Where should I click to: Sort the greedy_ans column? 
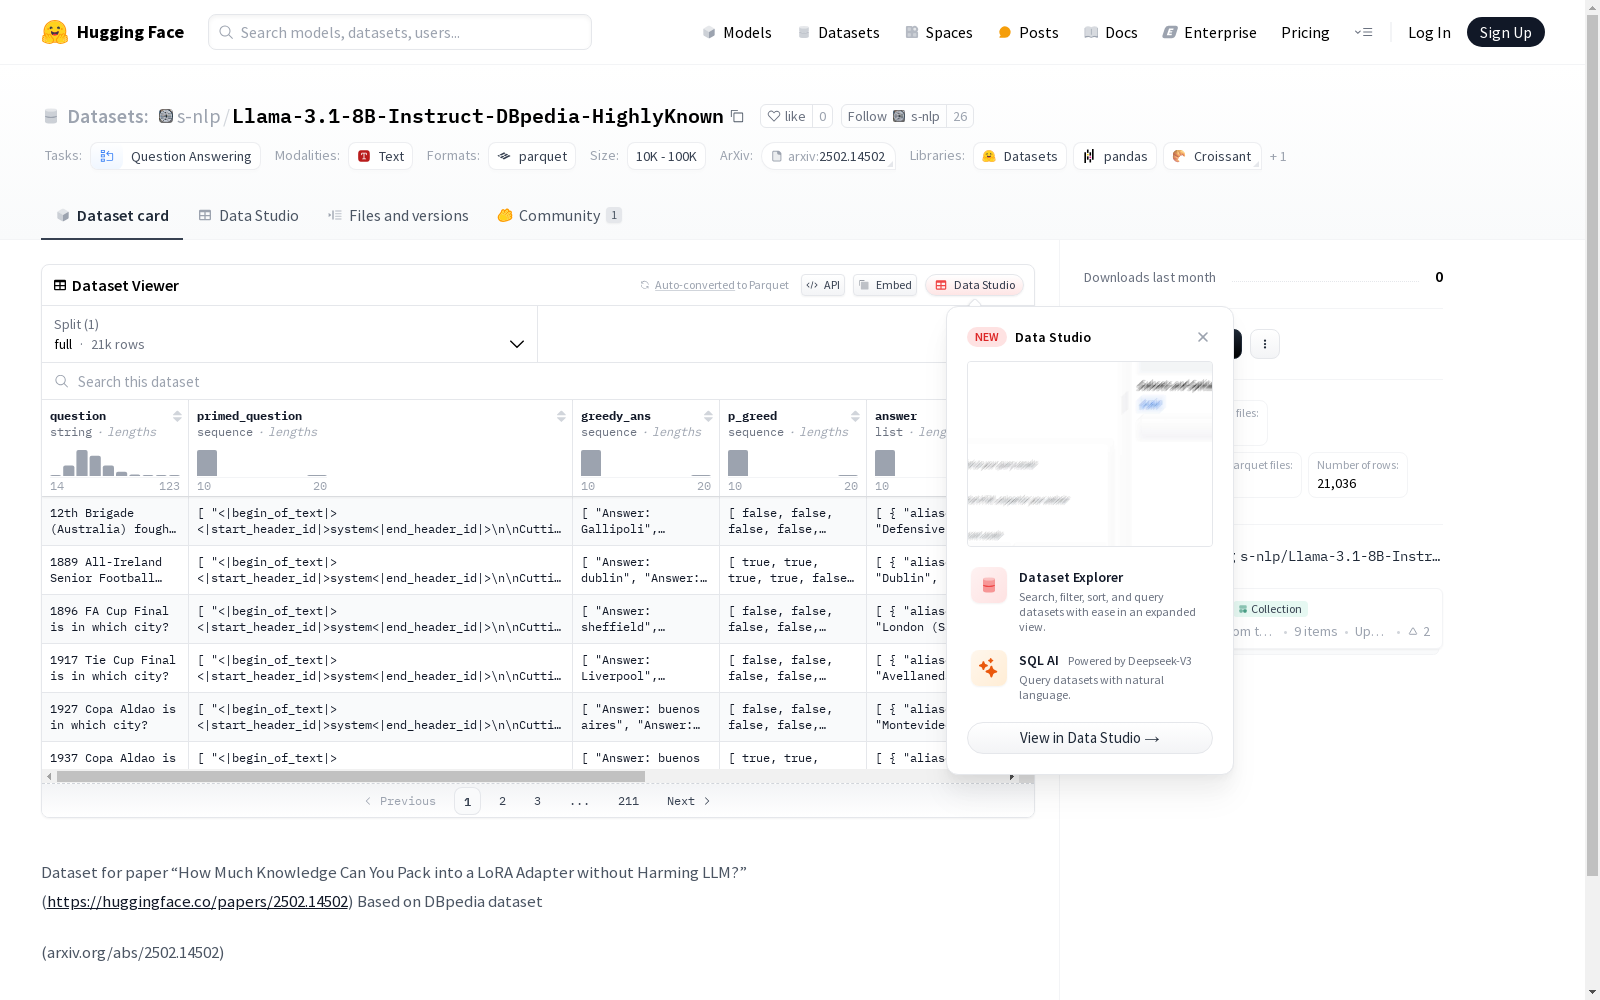click(708, 416)
